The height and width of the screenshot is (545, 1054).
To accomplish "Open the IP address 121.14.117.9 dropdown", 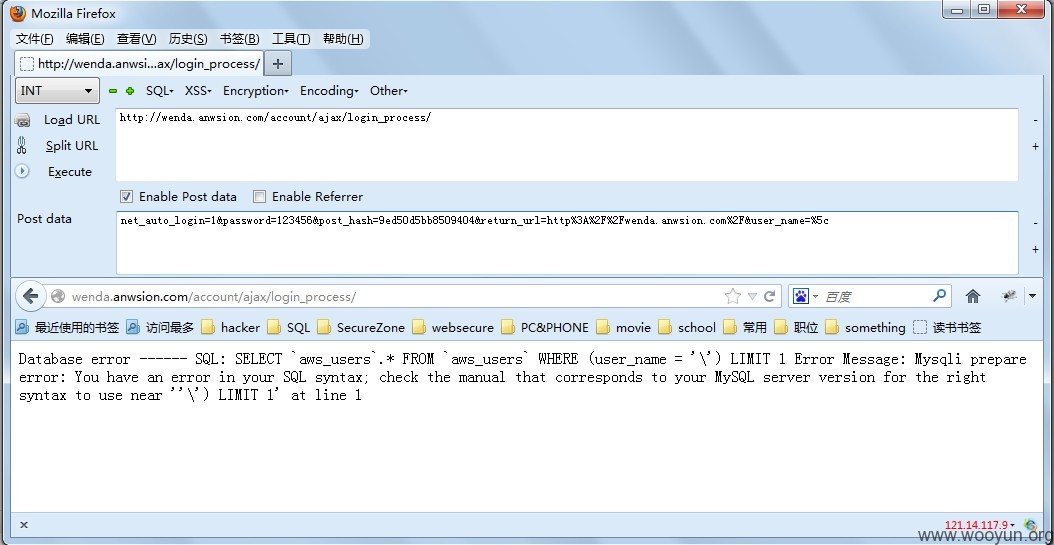I will (x=980, y=525).
